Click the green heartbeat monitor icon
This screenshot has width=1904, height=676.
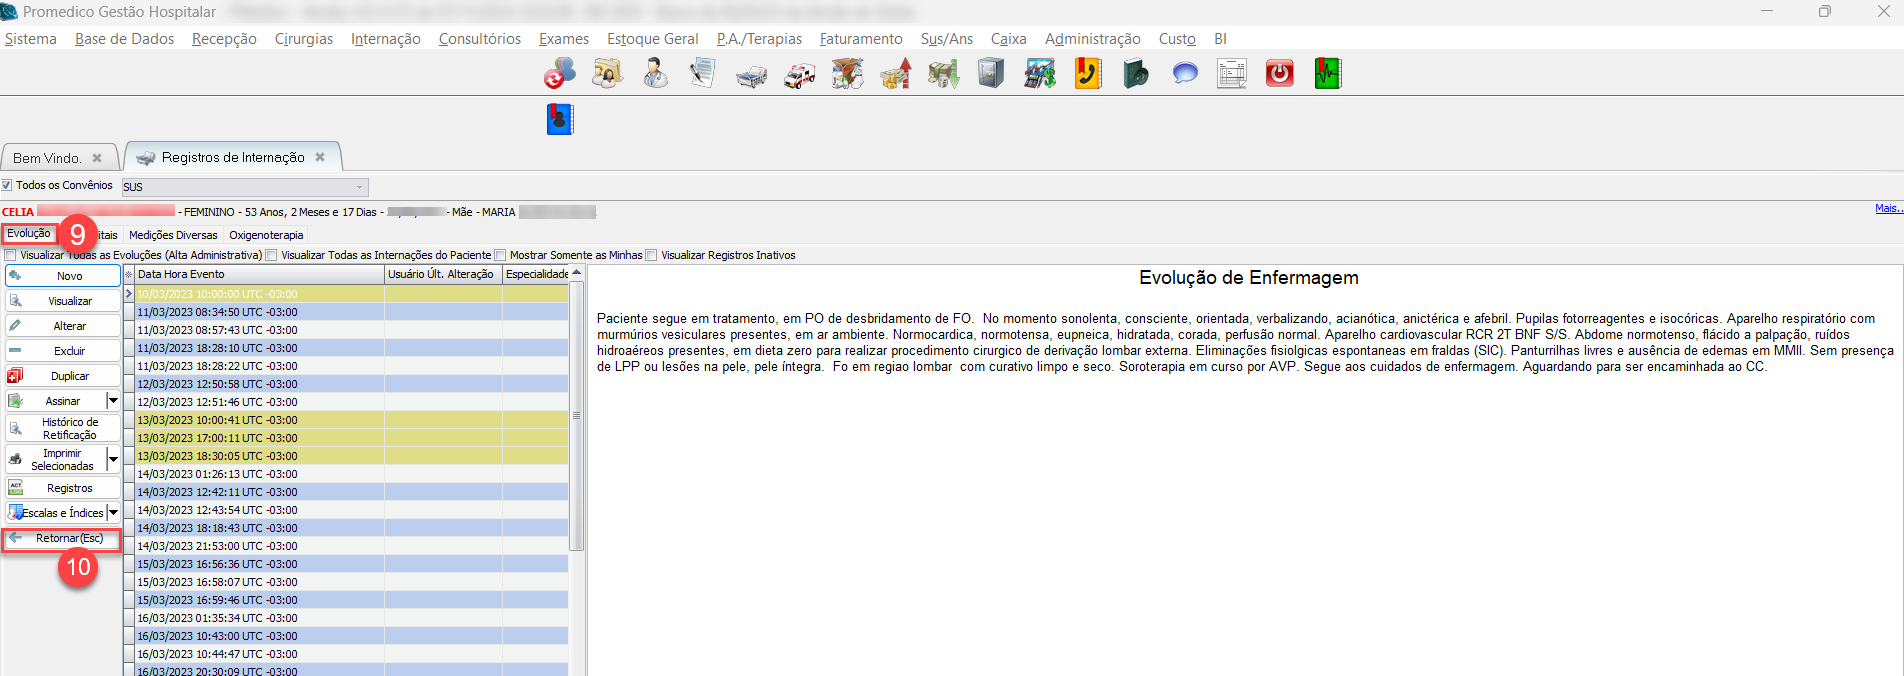[x=1327, y=74]
